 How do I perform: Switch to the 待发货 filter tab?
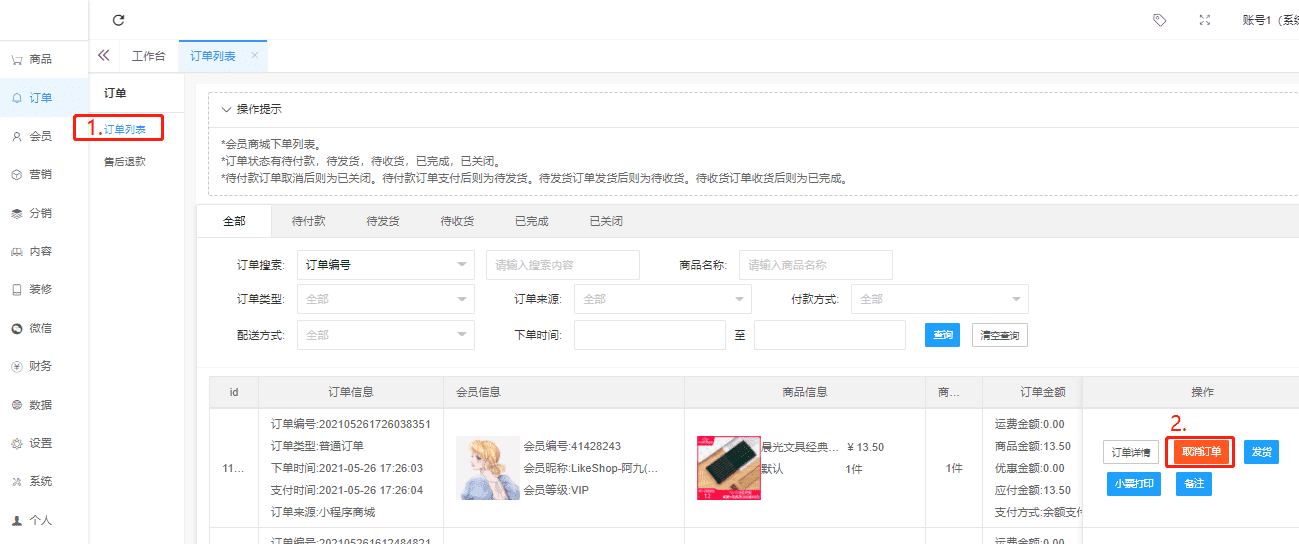pos(383,221)
